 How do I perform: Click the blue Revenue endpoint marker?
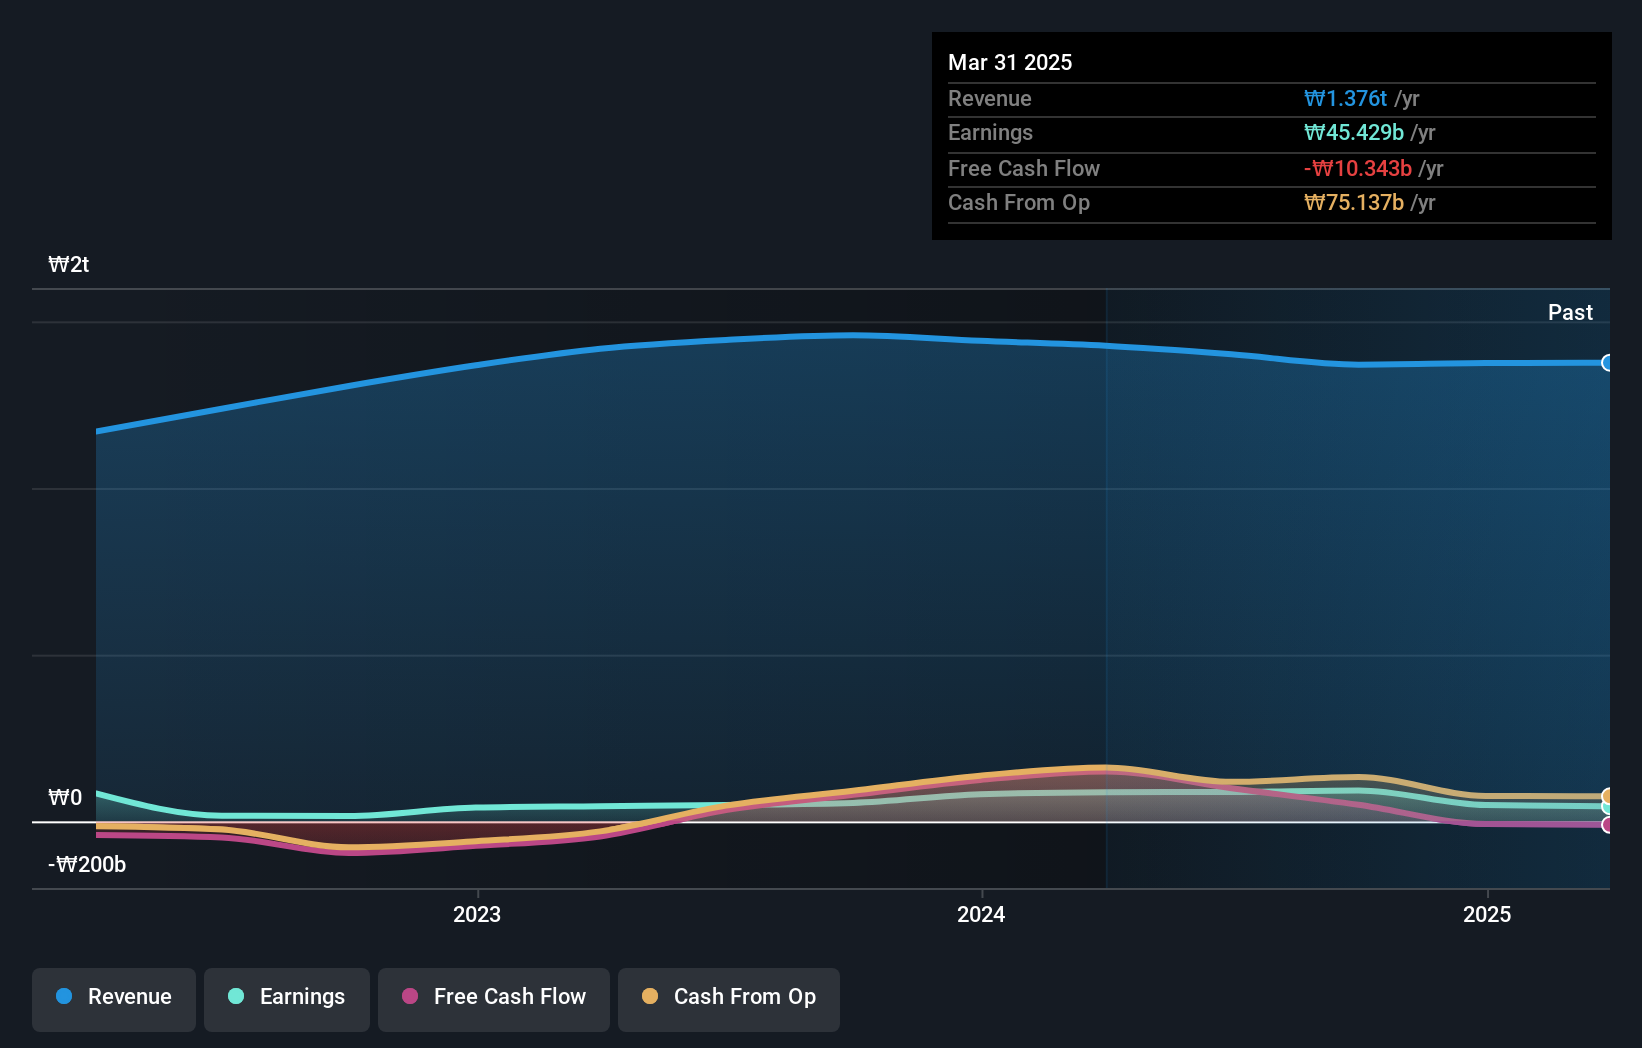pyautogui.click(x=1607, y=363)
